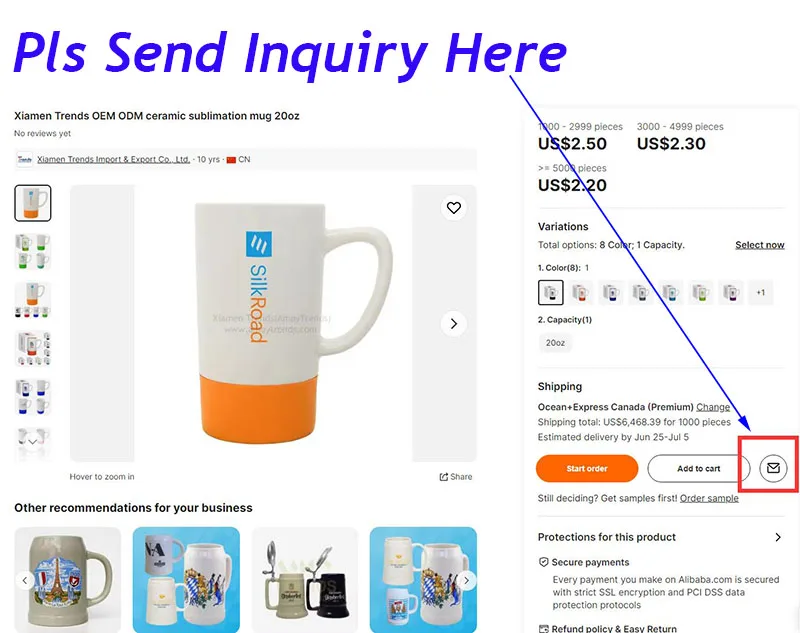
Task: Click Change shipping method link
Action: 713,407
